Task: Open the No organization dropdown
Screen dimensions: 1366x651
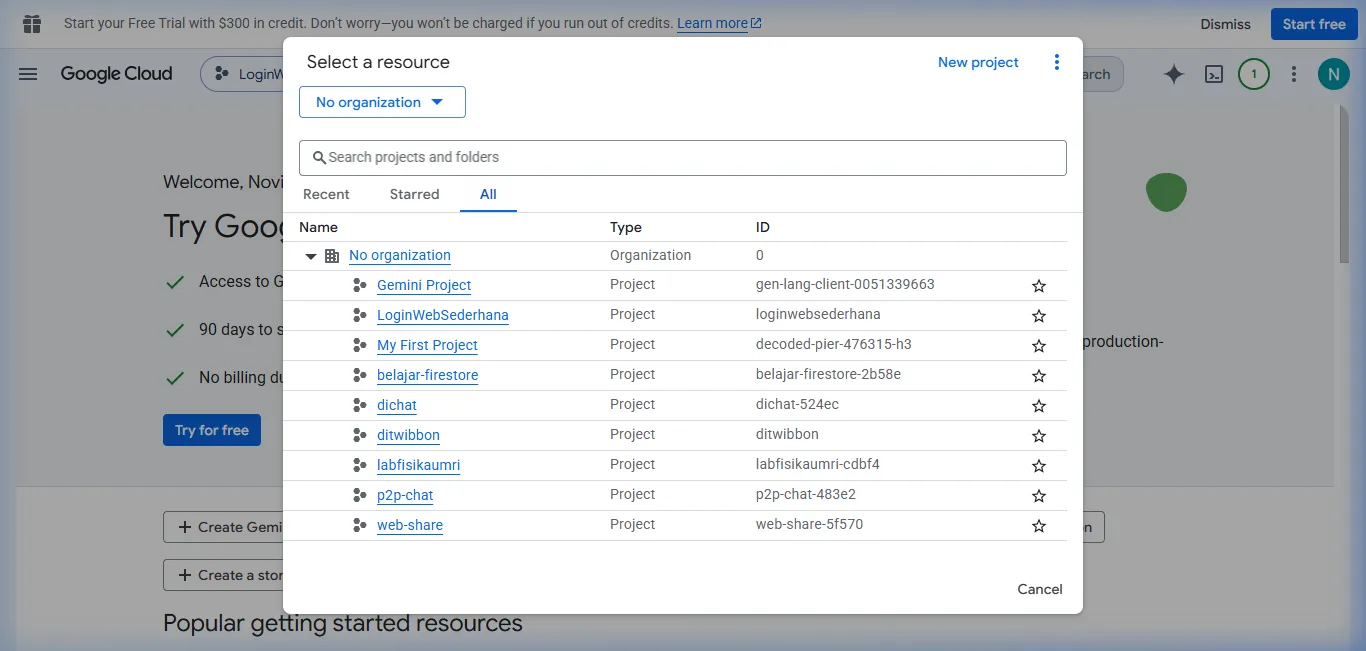Action: pyautogui.click(x=382, y=102)
